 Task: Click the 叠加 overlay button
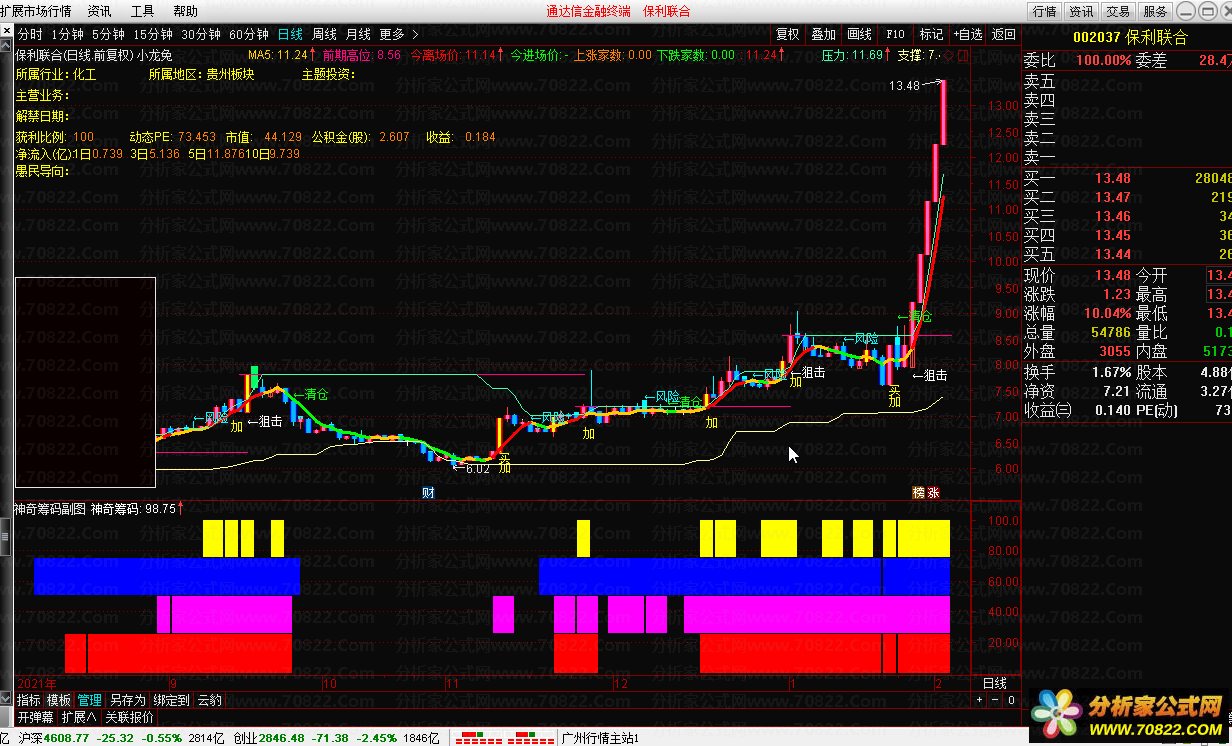[824, 34]
